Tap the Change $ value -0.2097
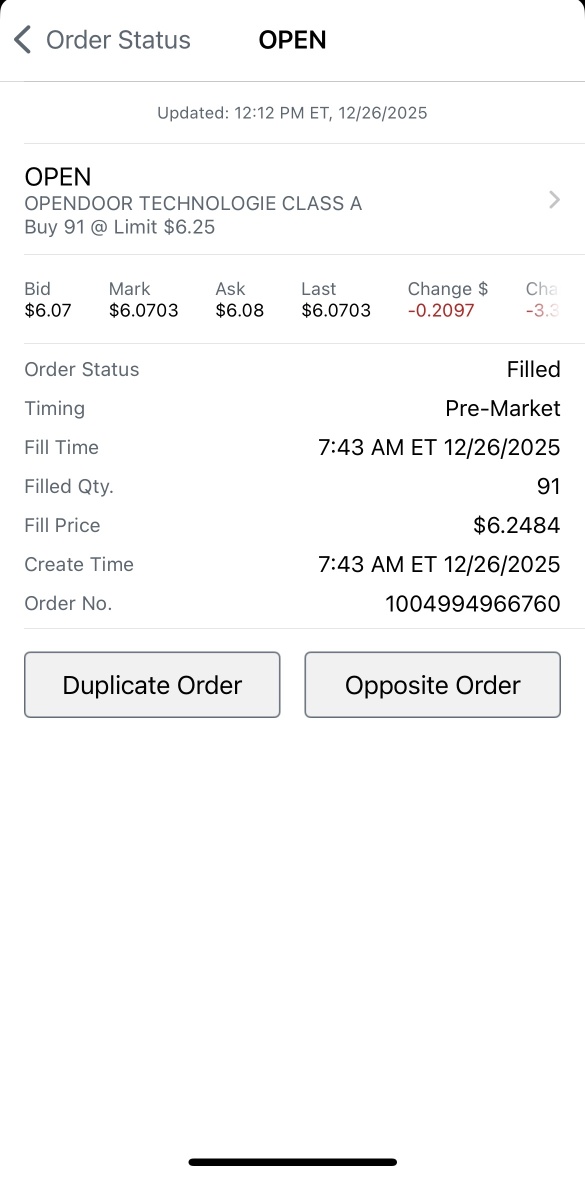The width and height of the screenshot is (585, 1178). (x=441, y=310)
